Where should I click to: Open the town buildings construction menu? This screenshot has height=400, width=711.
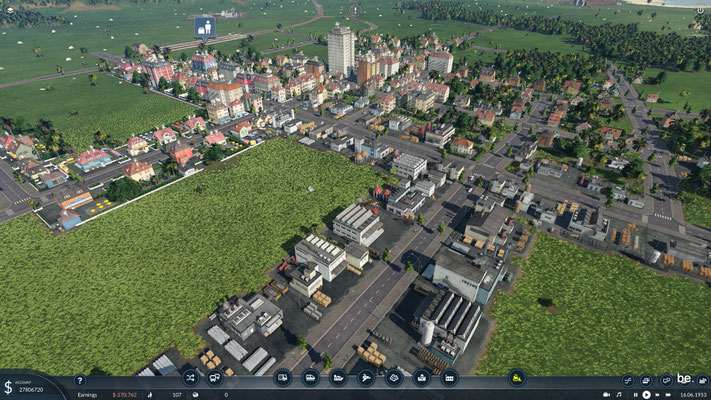point(421,378)
